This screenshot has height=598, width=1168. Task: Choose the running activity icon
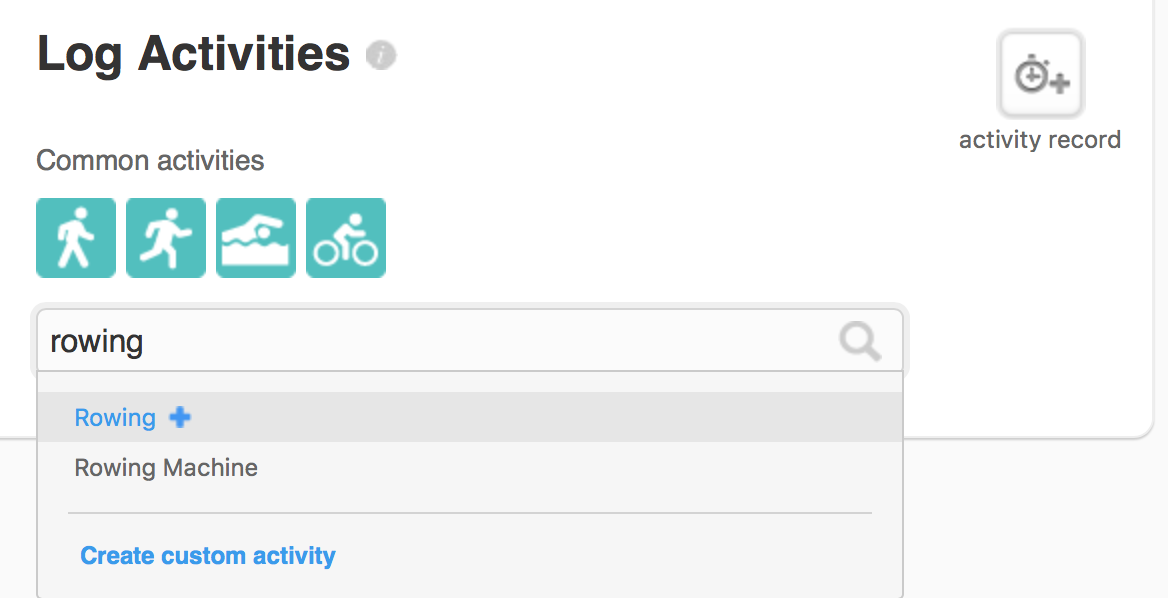pos(166,238)
